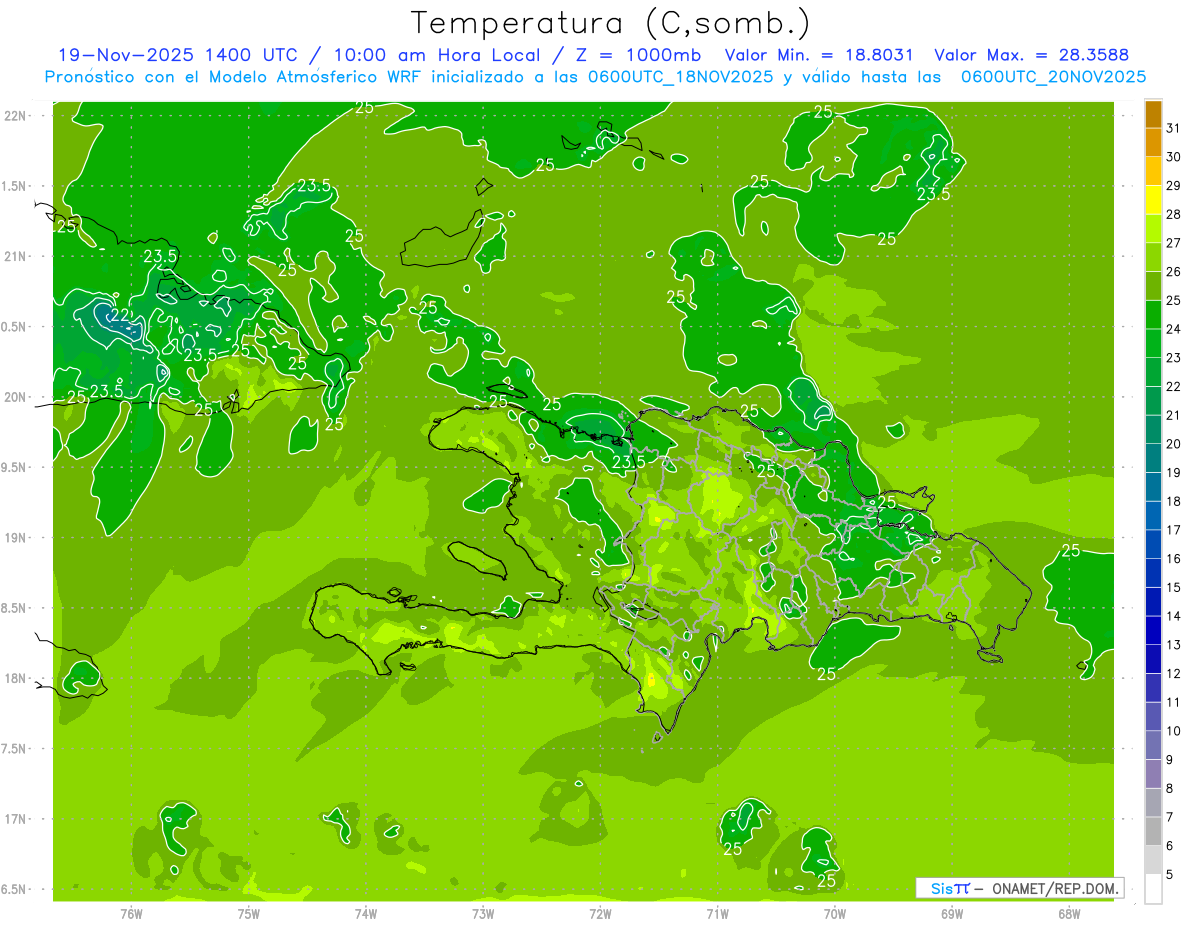Click the '71W' longitude label
This screenshot has width=1200, height=927.
pyautogui.click(x=717, y=913)
